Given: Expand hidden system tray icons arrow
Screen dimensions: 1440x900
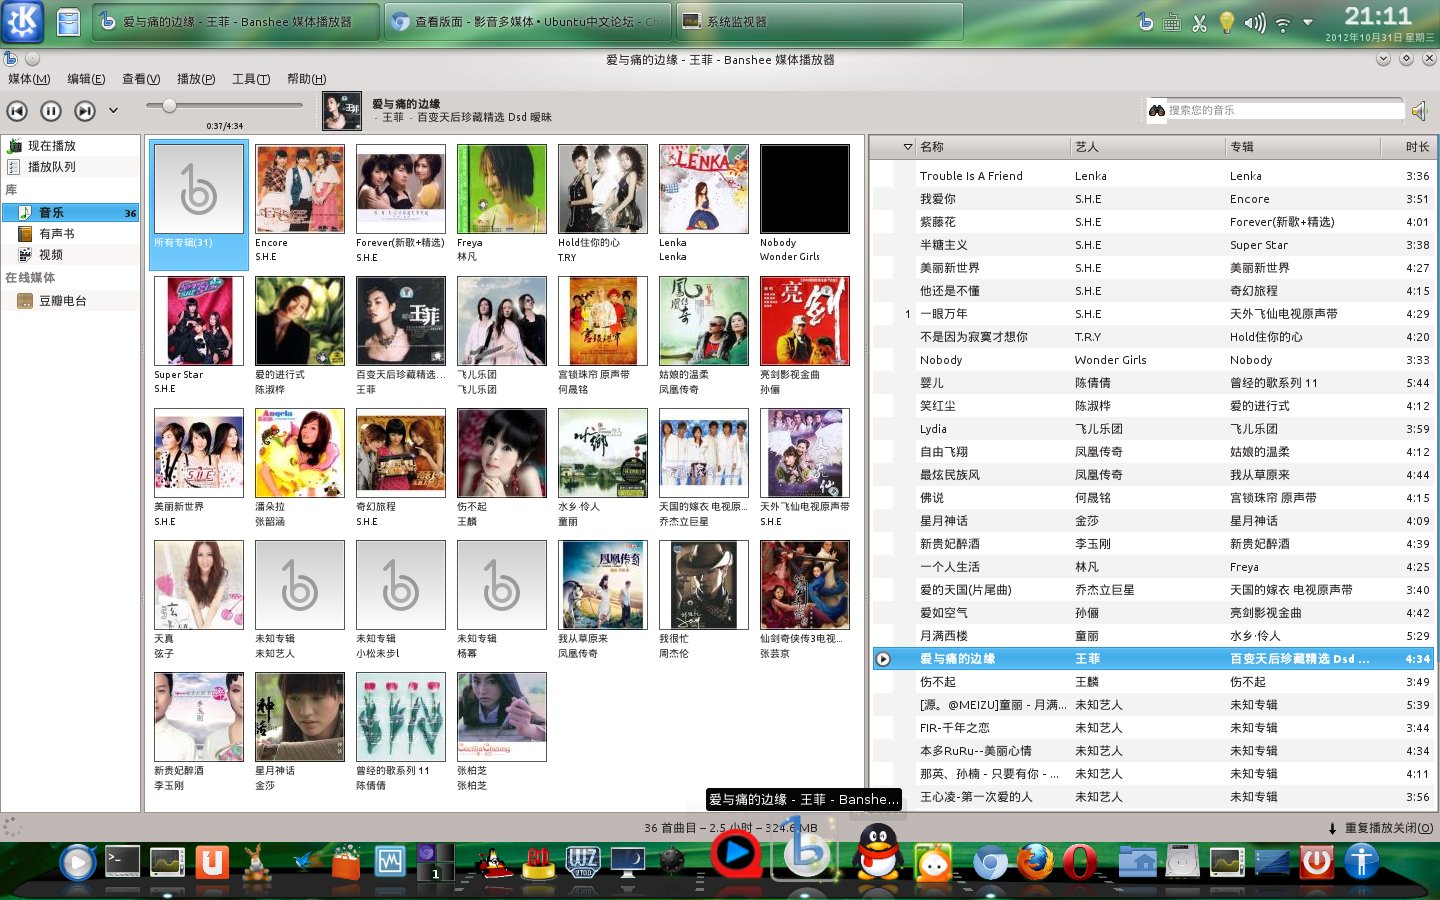Looking at the screenshot, I should click(1308, 22).
